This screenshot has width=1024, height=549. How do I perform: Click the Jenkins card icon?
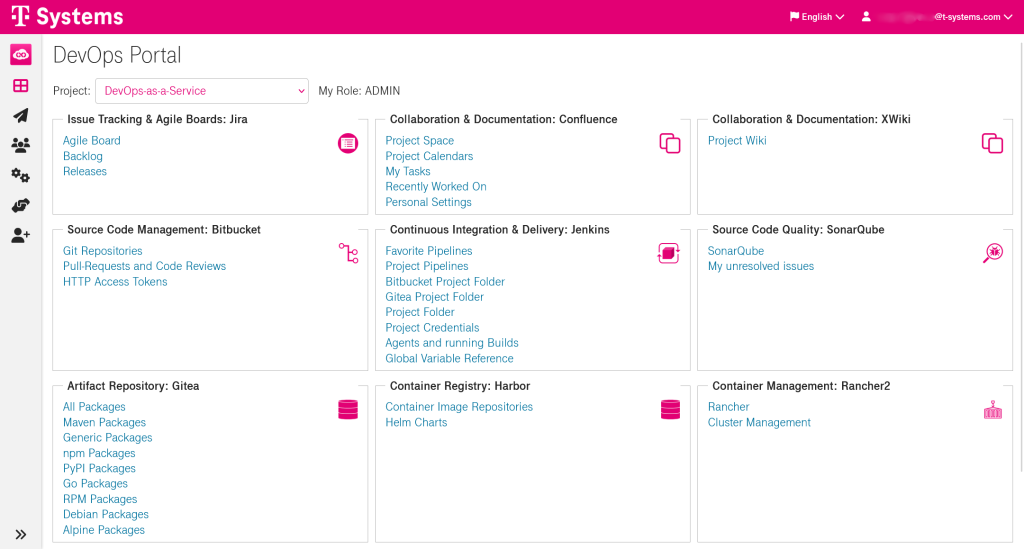(669, 253)
